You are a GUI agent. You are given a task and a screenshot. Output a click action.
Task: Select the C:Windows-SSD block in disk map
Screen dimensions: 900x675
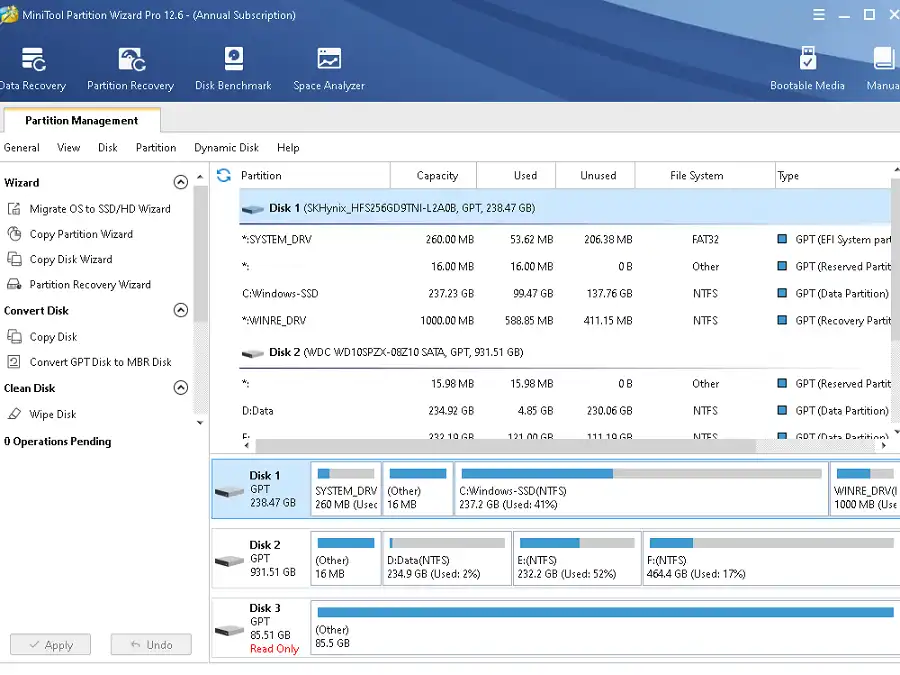click(641, 489)
